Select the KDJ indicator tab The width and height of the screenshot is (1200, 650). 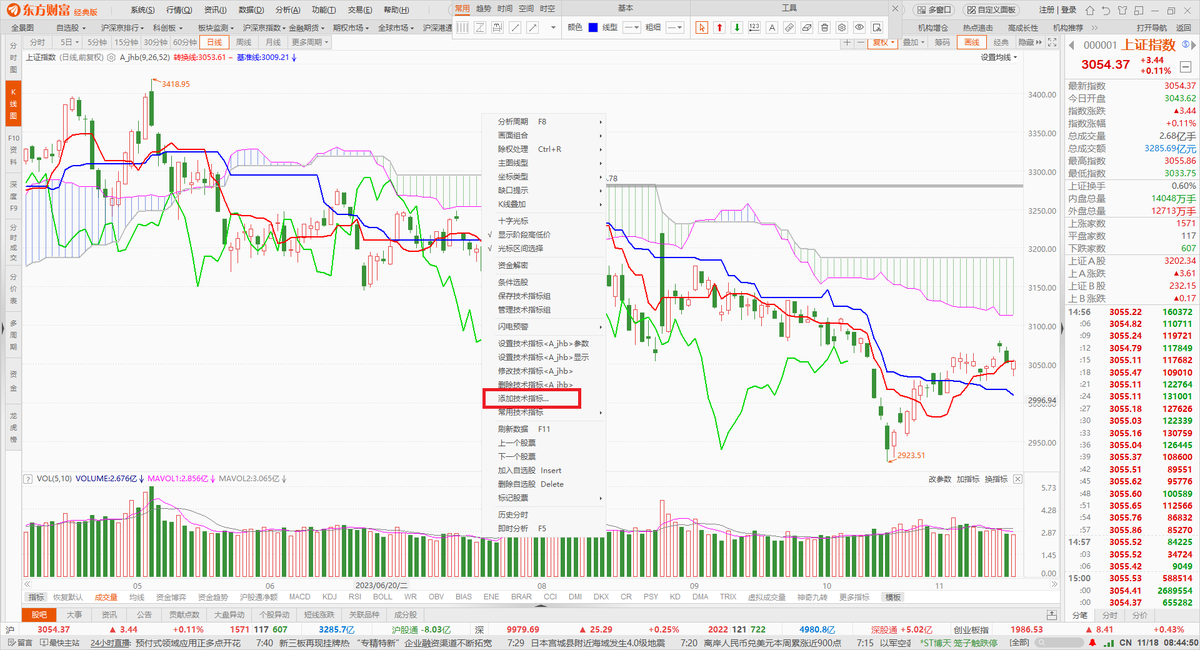click(327, 597)
